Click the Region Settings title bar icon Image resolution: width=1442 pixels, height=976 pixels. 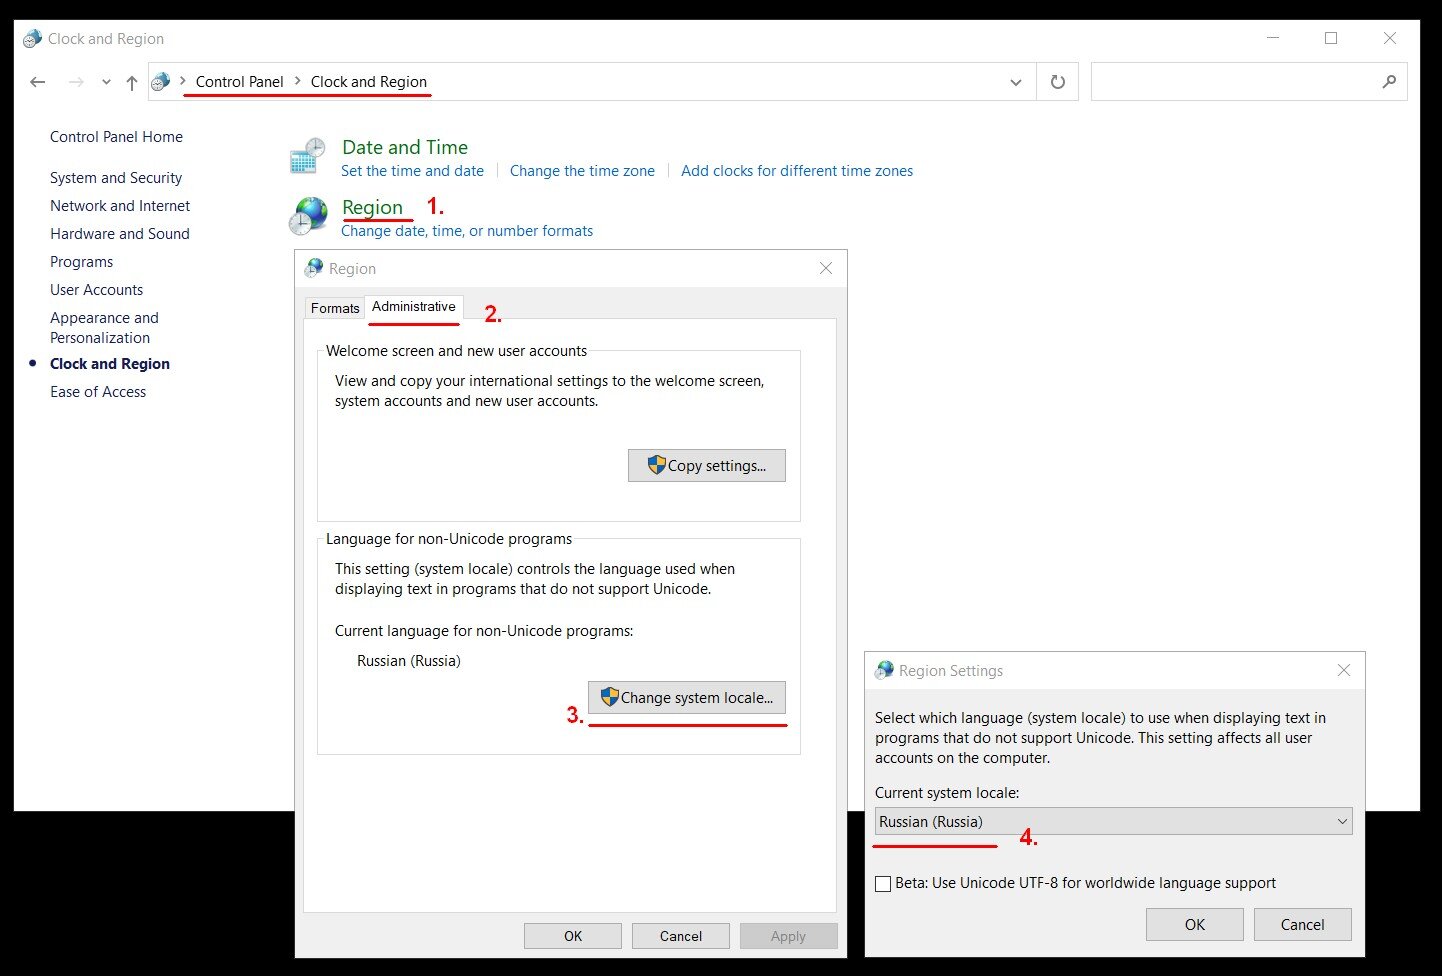coord(884,670)
